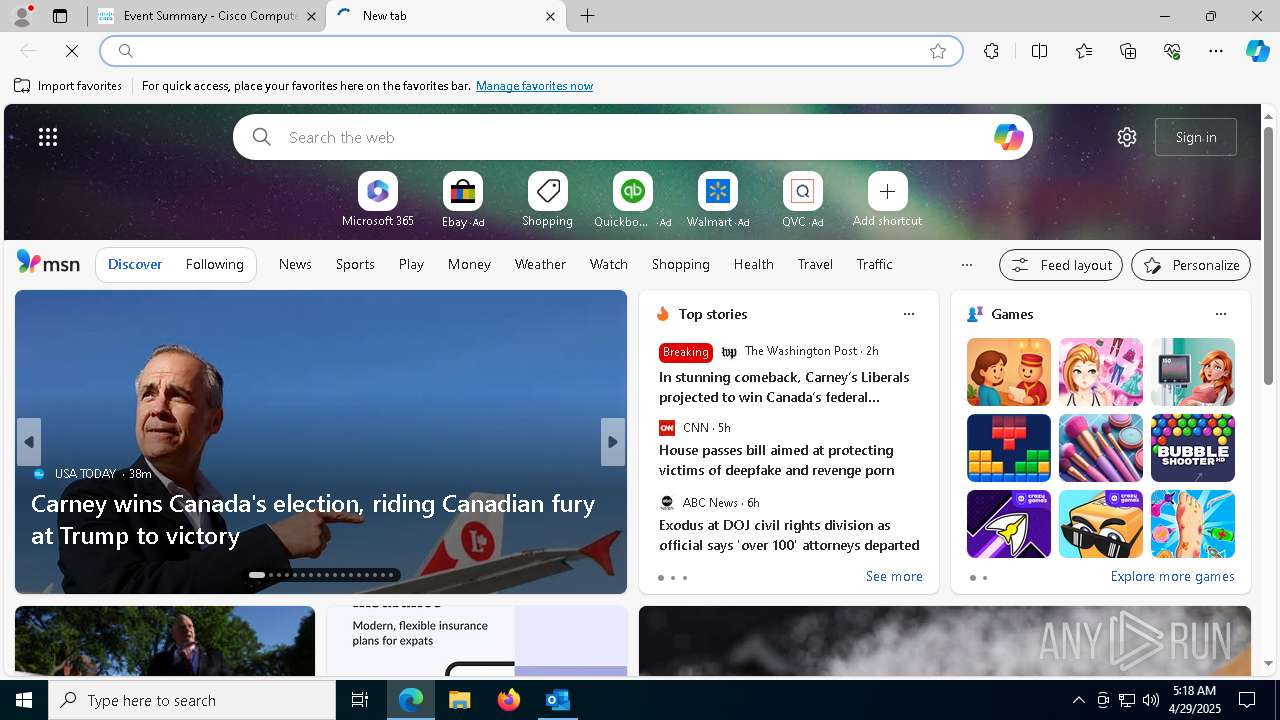1280x720 pixels.
Task: Show previous carousel story arrow
Action: pos(29,442)
